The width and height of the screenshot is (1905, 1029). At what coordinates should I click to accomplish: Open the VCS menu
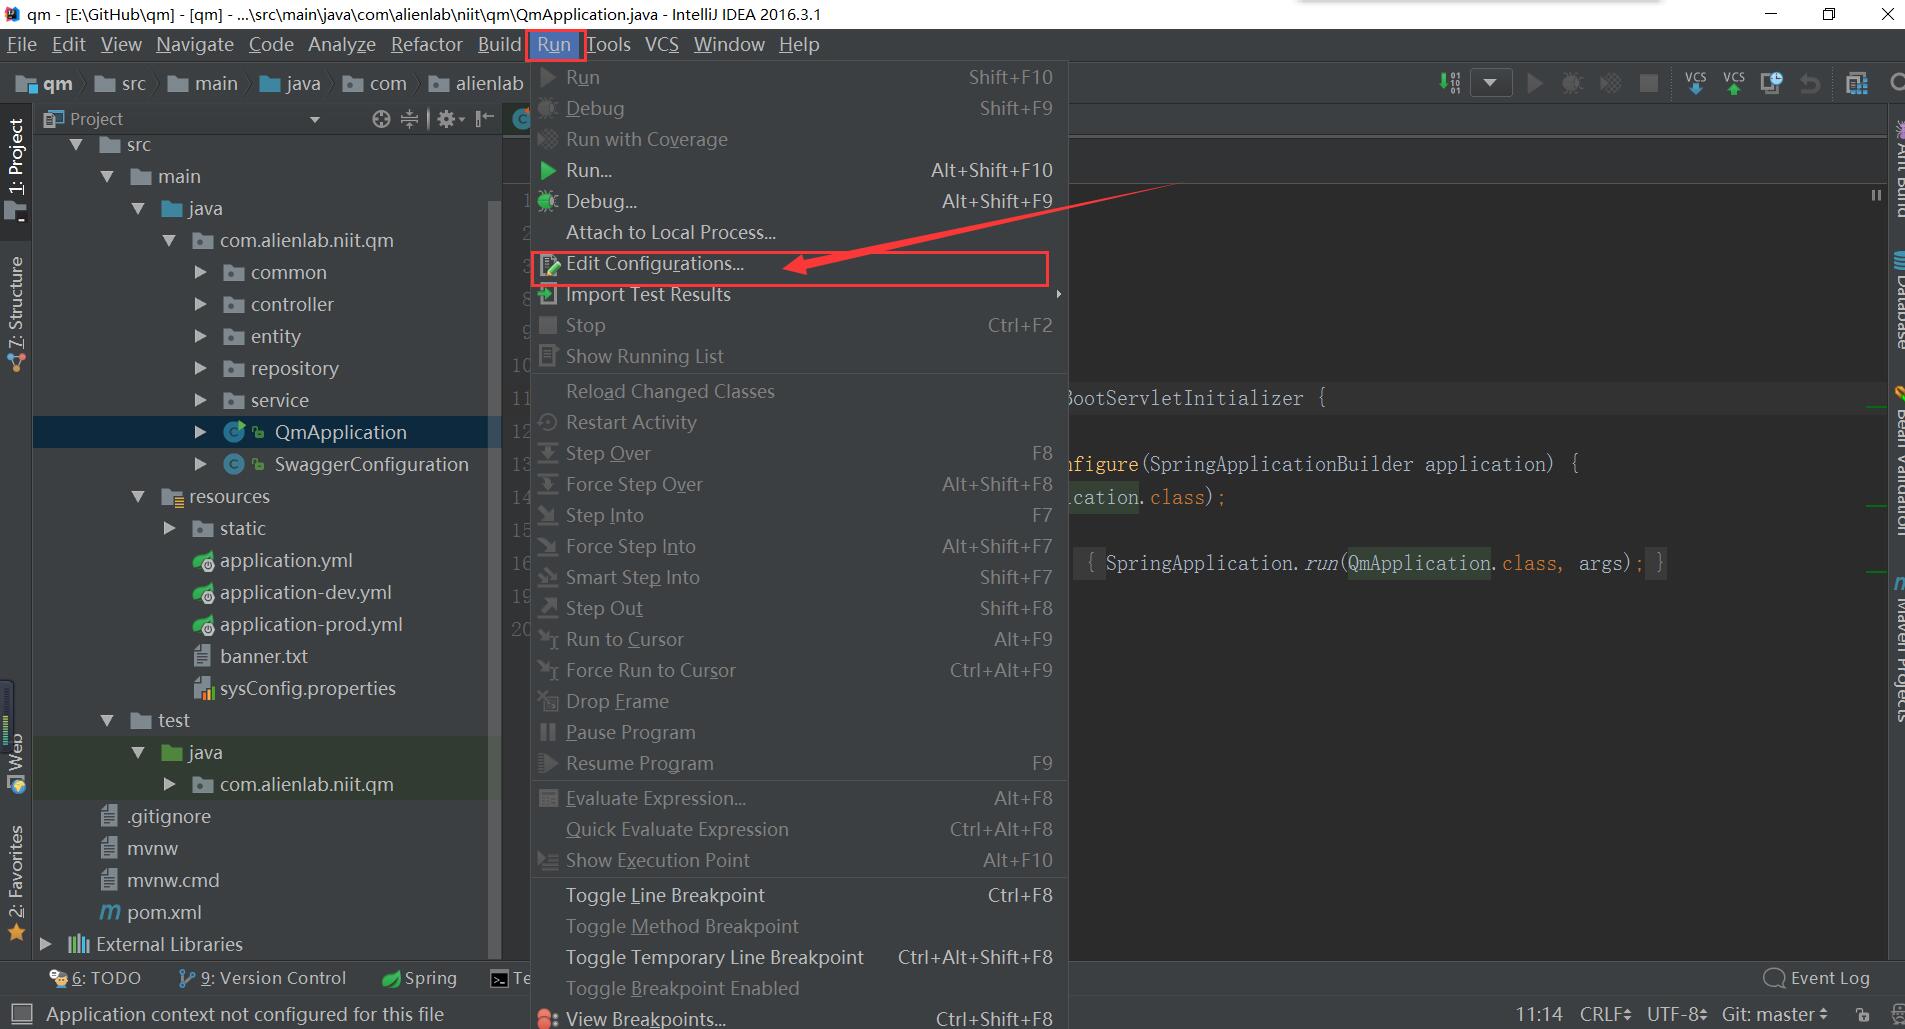(x=661, y=45)
